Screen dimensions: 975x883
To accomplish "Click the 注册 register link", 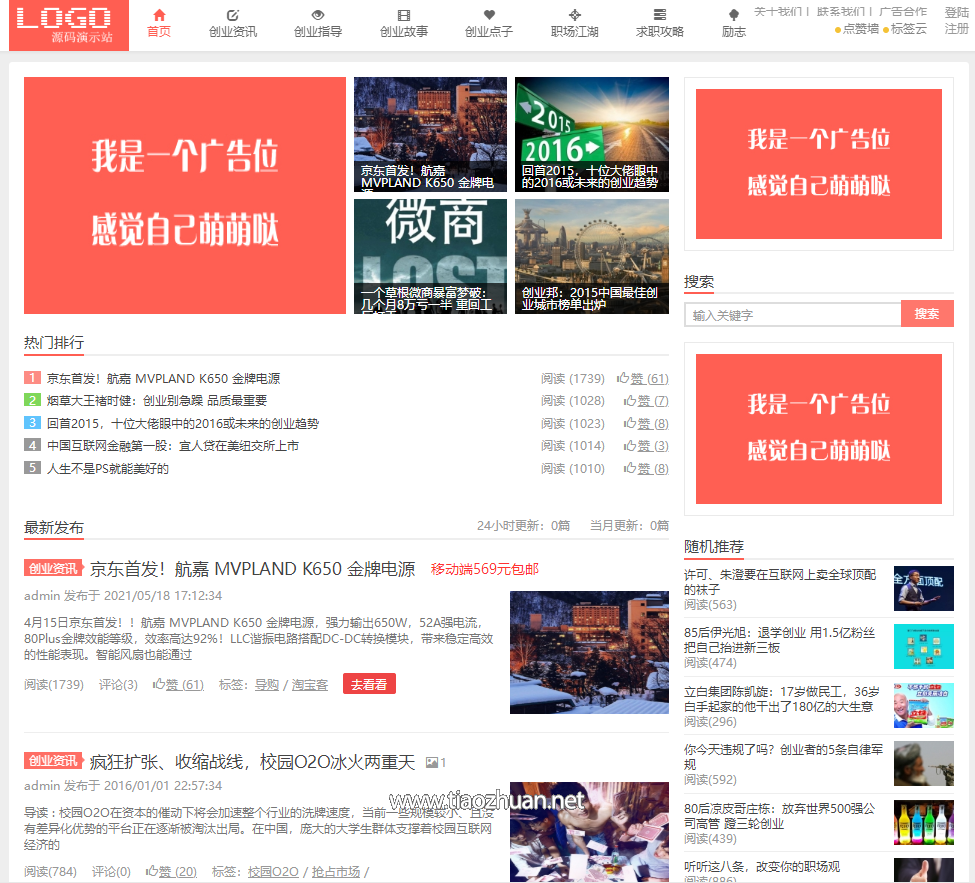I will [956, 29].
